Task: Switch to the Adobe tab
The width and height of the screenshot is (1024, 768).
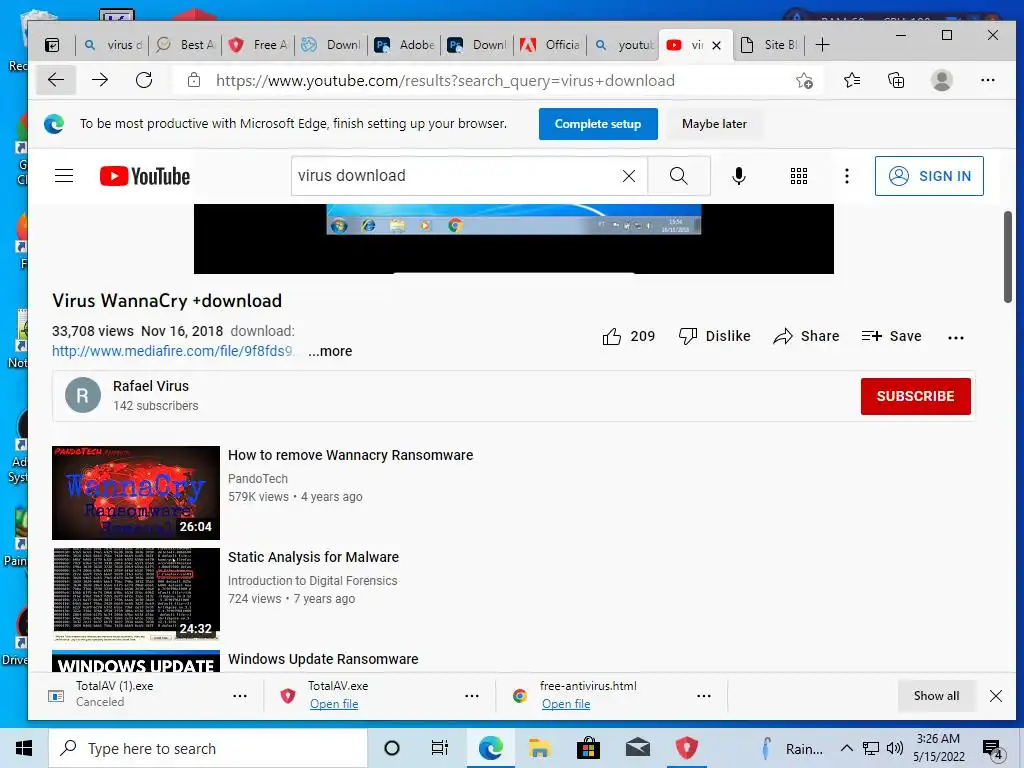Action: [406, 45]
